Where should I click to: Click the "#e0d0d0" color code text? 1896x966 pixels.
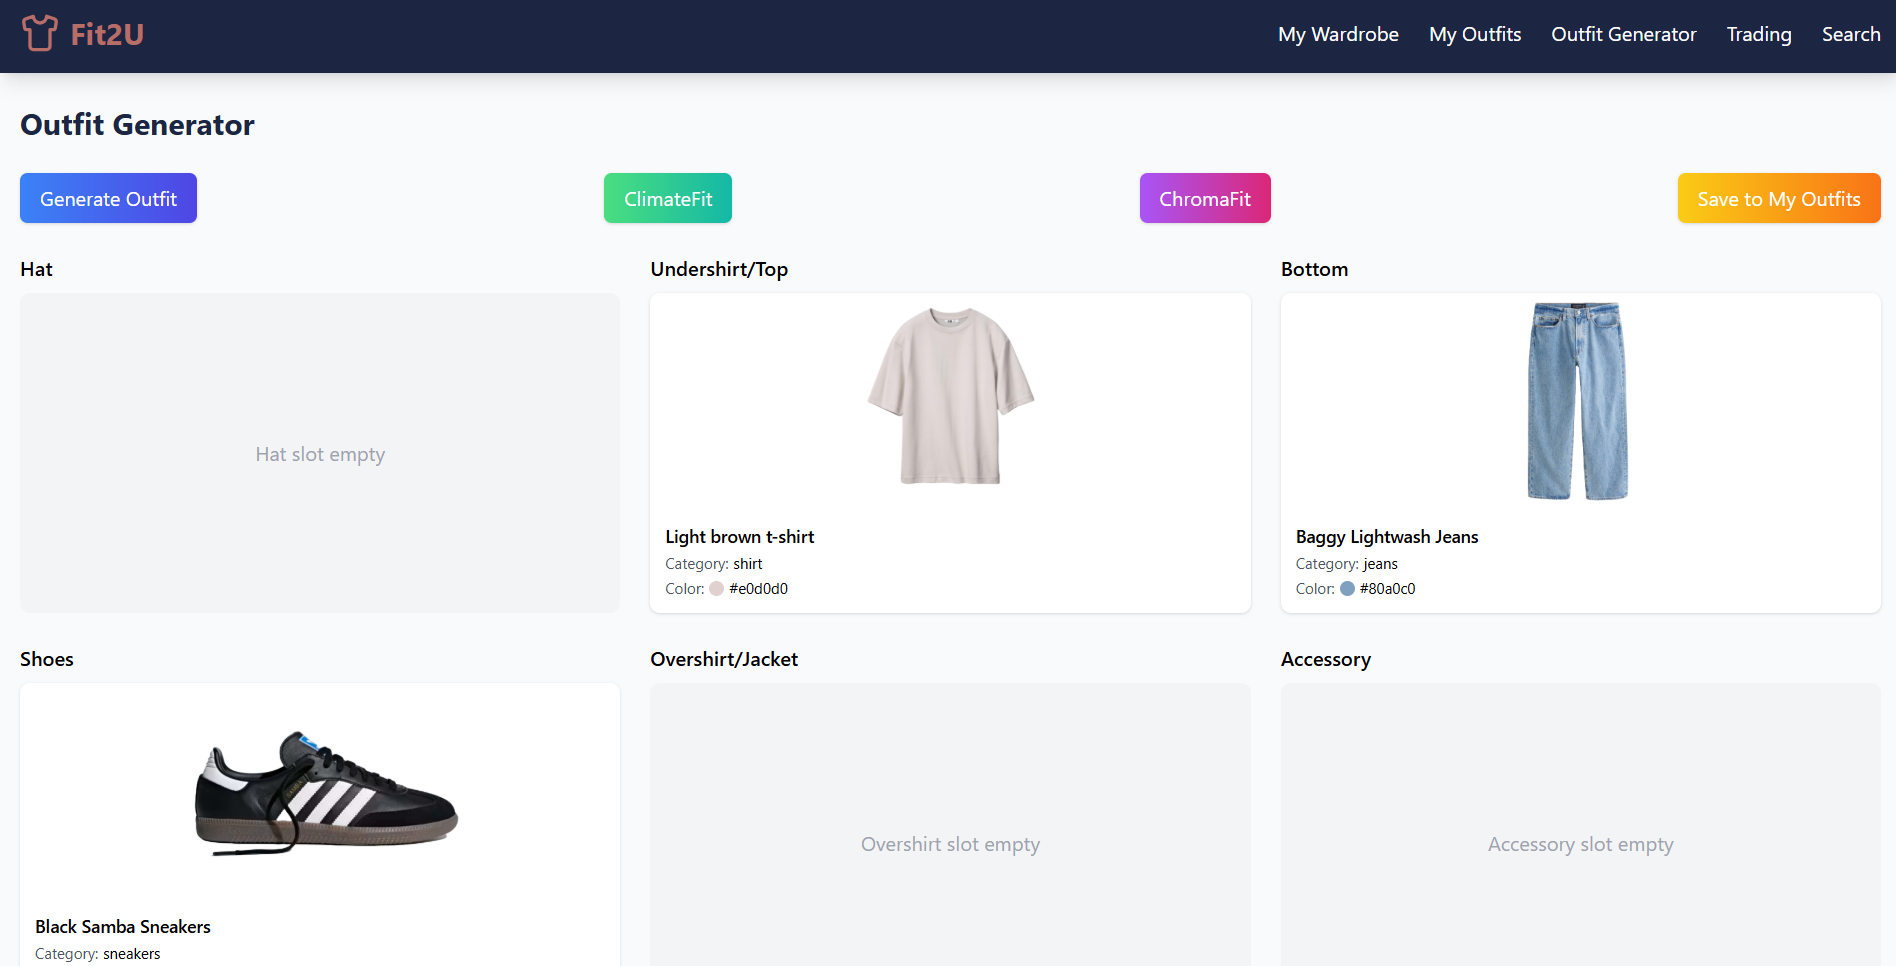coord(759,589)
